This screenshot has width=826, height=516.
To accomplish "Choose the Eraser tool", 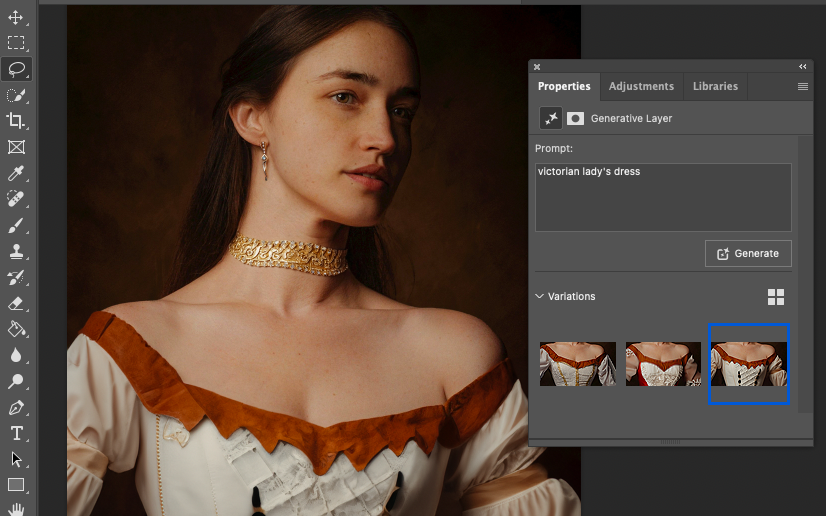I will [16, 303].
